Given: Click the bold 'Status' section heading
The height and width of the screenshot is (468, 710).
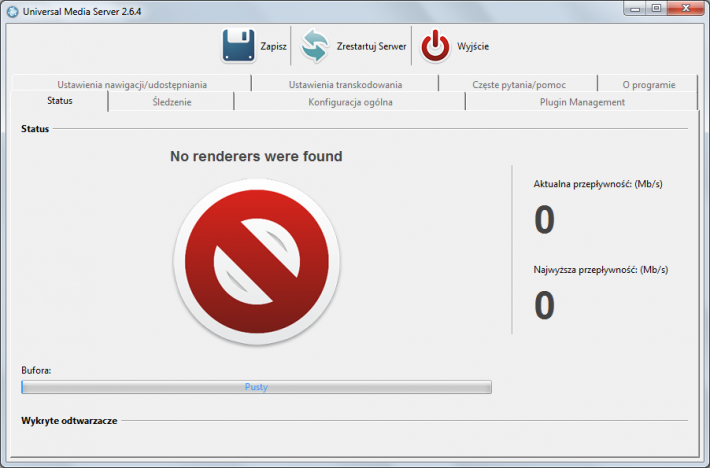Looking at the screenshot, I should pos(35,129).
